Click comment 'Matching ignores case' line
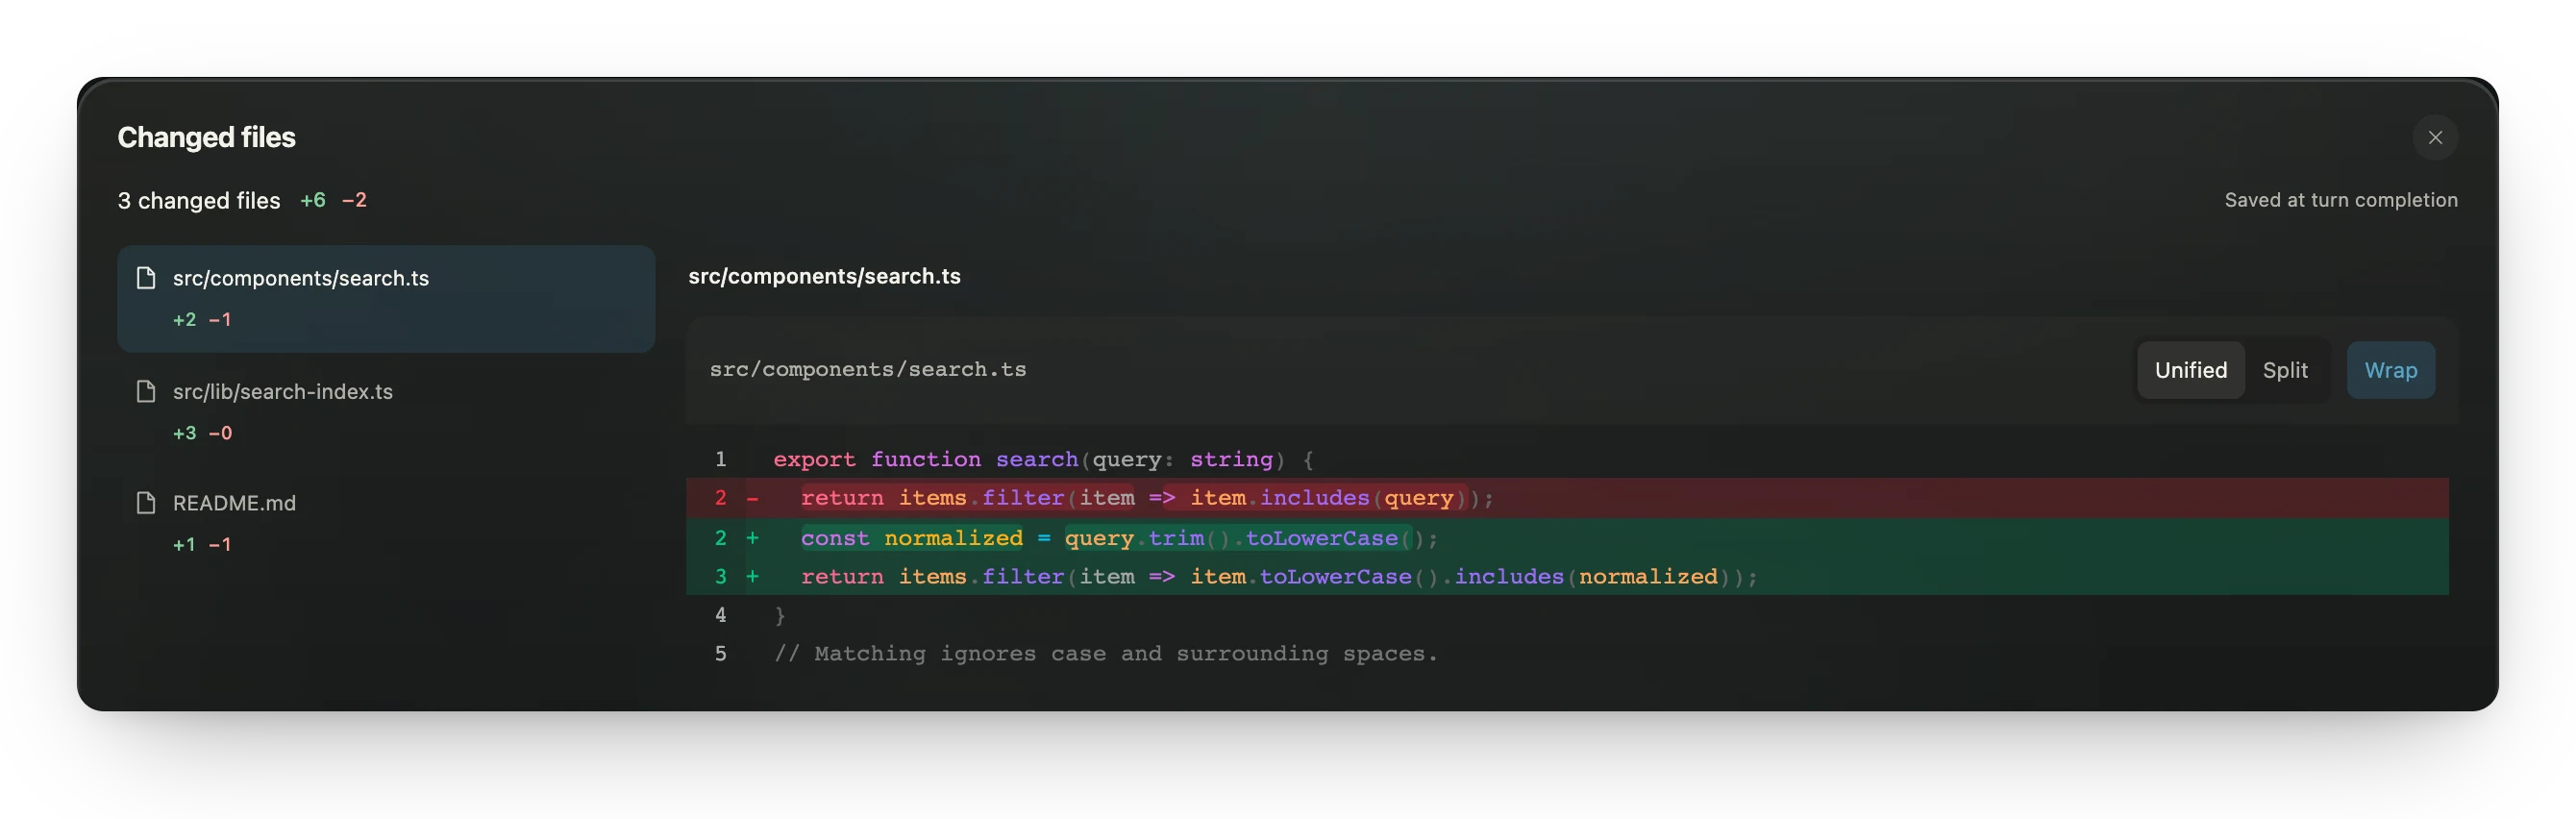The height and width of the screenshot is (819, 2576). tap(1105, 654)
